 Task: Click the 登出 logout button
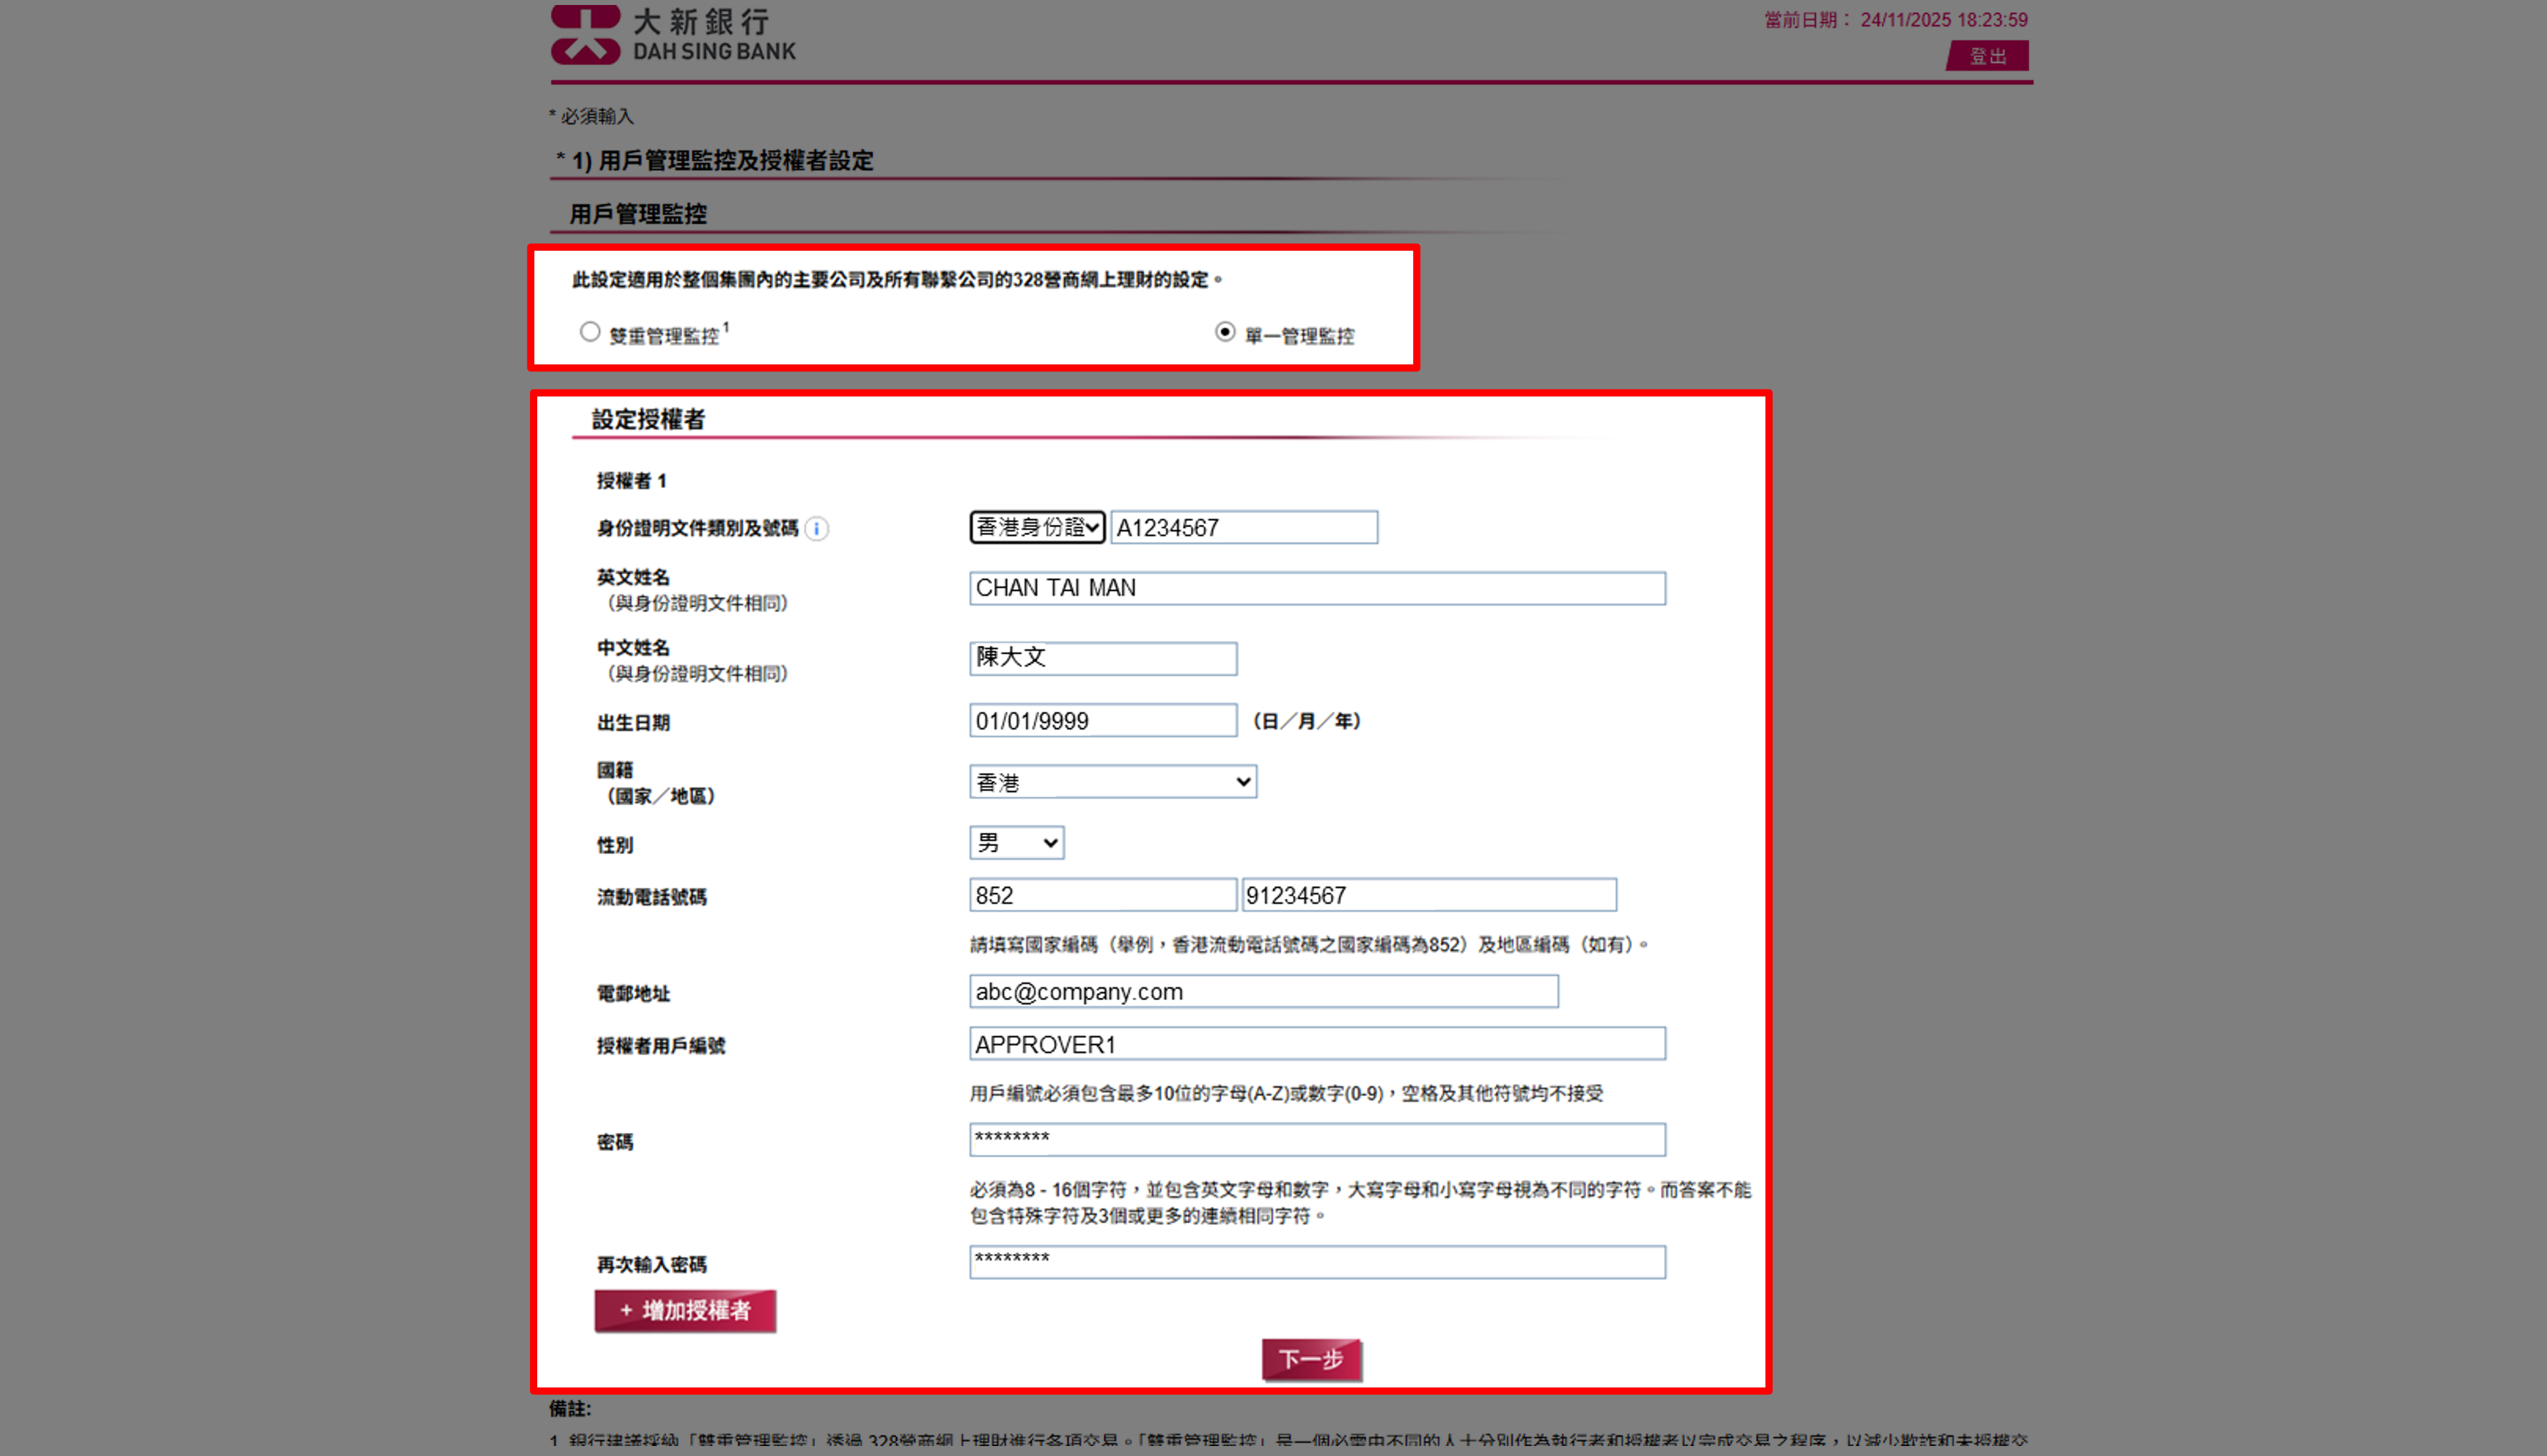coord(1987,55)
